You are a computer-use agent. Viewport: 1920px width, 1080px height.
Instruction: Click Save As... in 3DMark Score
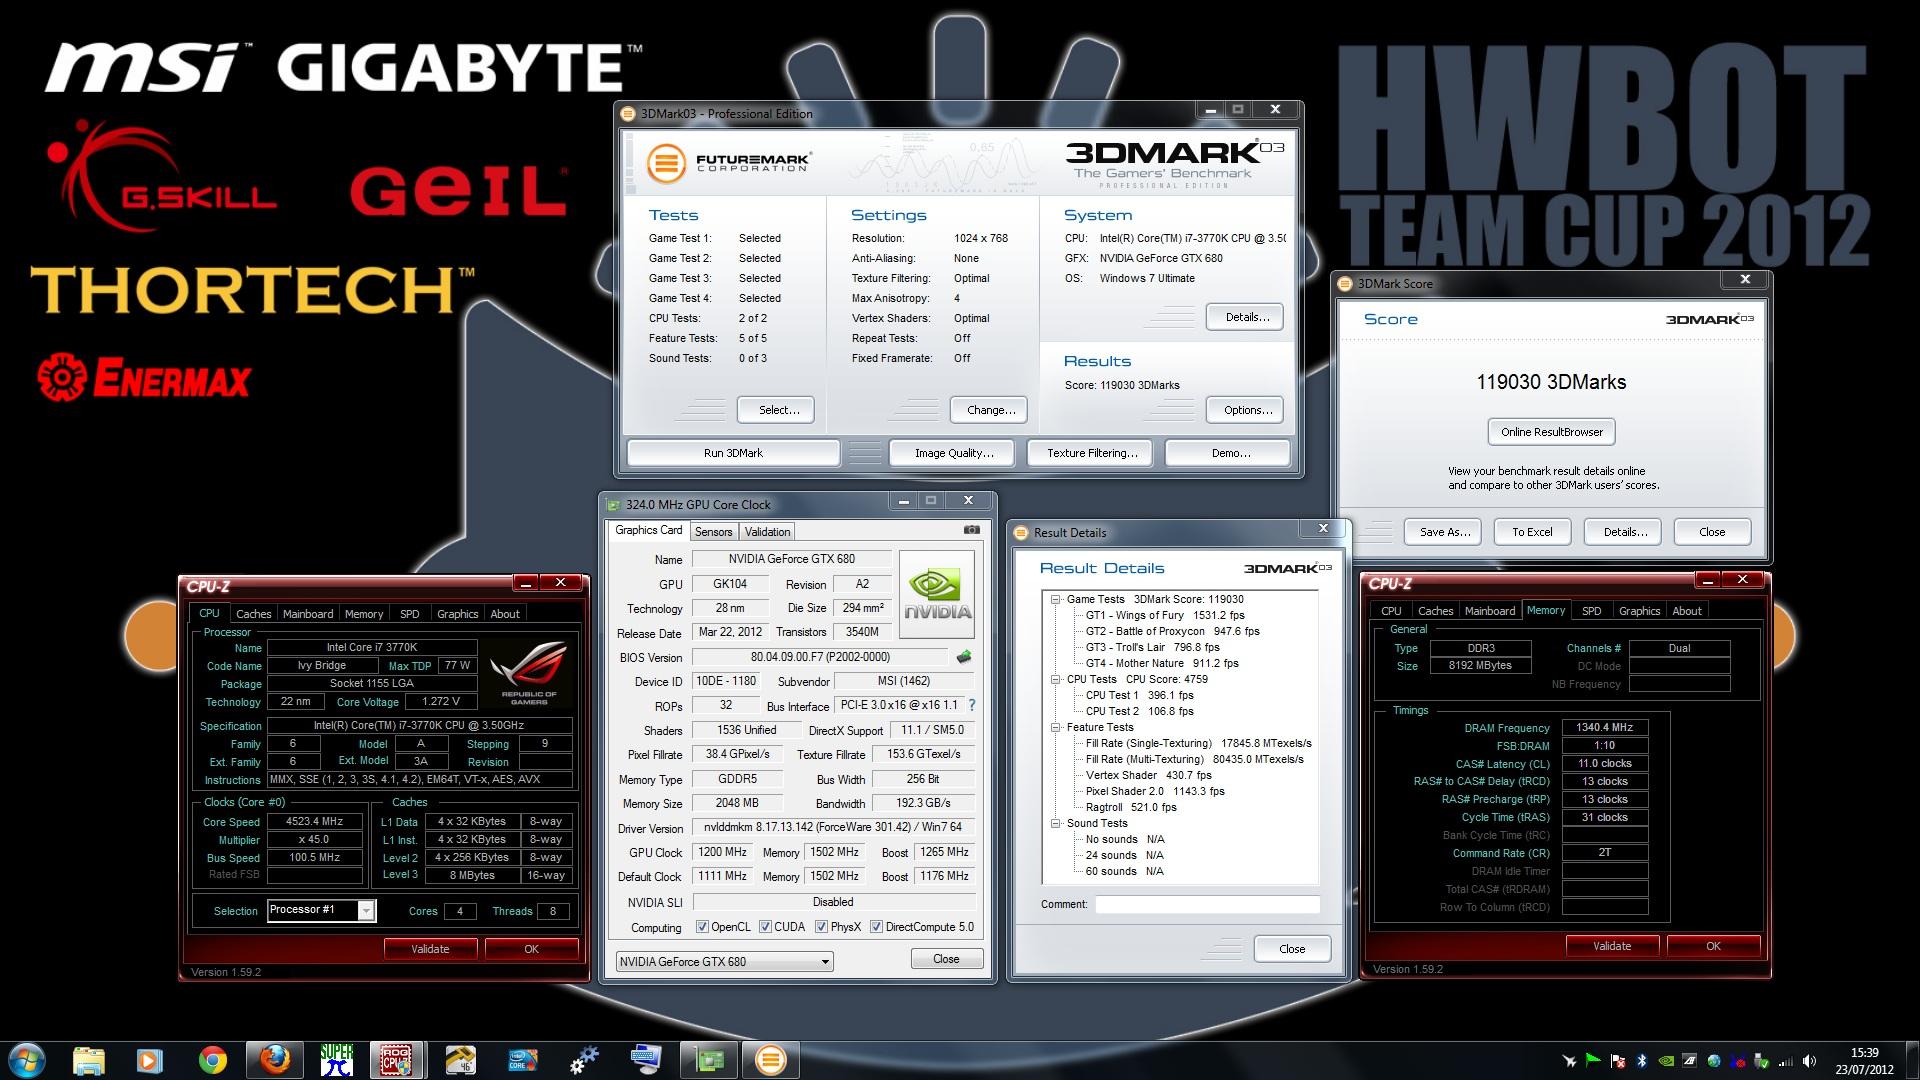[x=1444, y=532]
